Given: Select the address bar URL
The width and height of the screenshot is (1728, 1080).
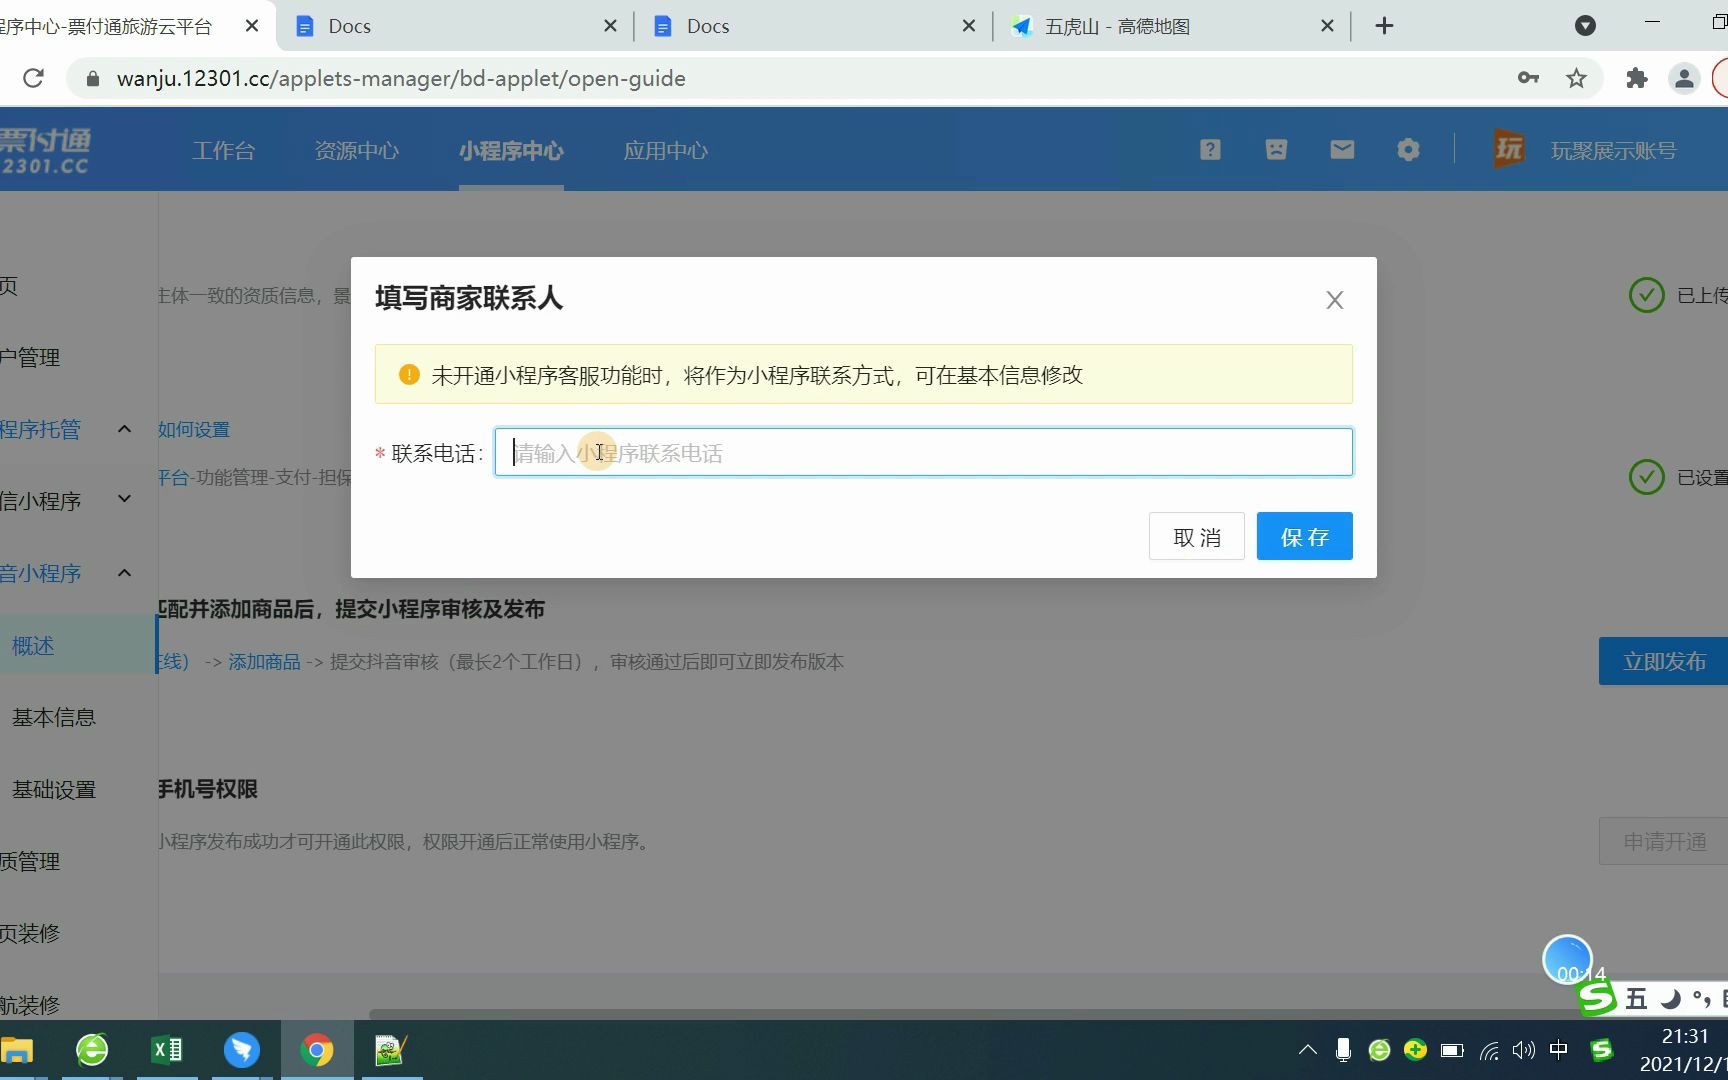Looking at the screenshot, I should coord(401,78).
